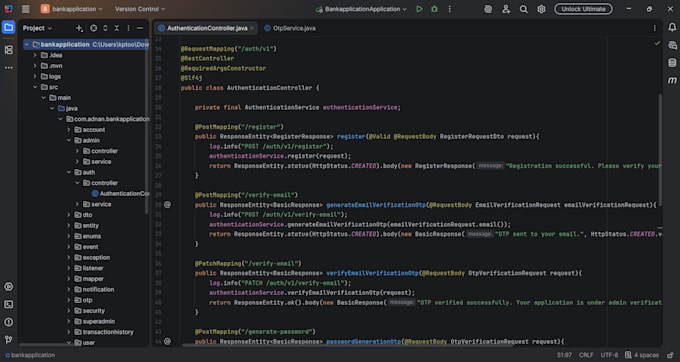
Task: Select the notification package
Action: (x=94, y=289)
